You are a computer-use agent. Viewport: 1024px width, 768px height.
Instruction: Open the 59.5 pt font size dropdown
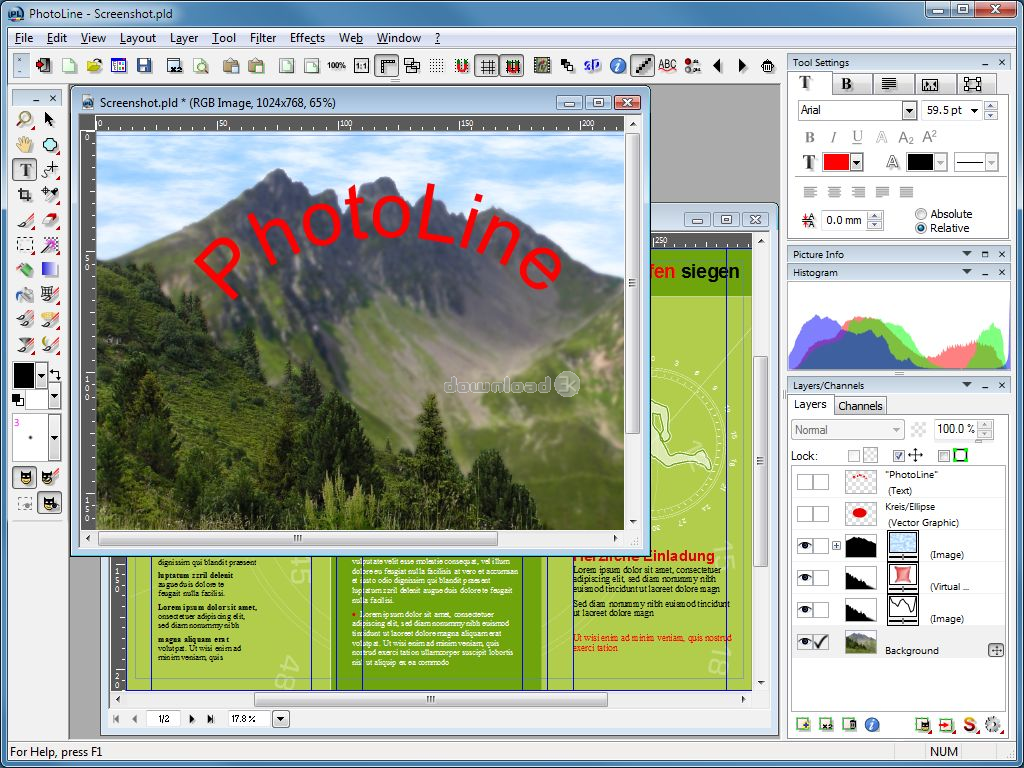click(x=974, y=110)
